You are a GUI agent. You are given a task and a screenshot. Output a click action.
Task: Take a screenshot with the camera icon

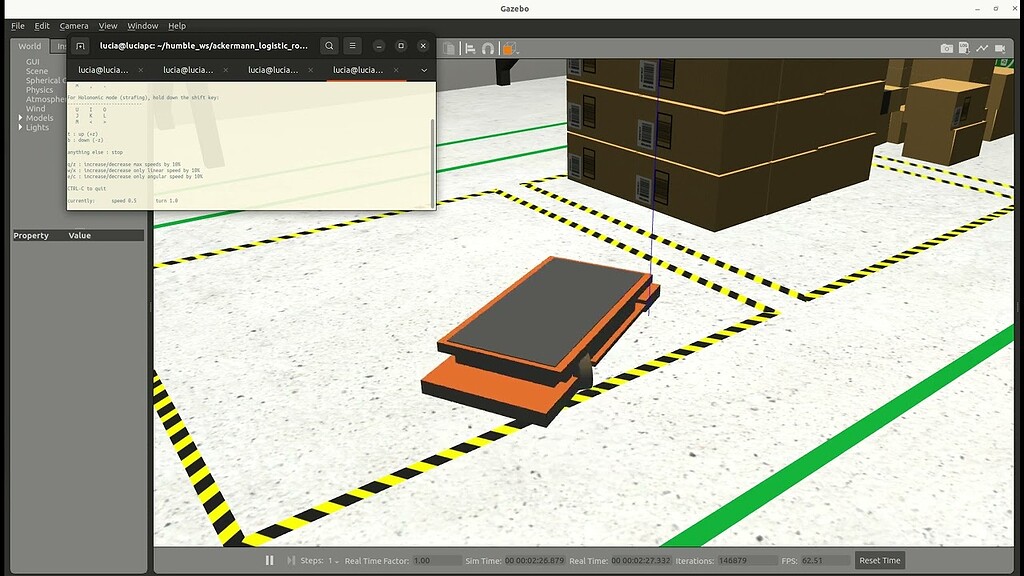point(945,46)
